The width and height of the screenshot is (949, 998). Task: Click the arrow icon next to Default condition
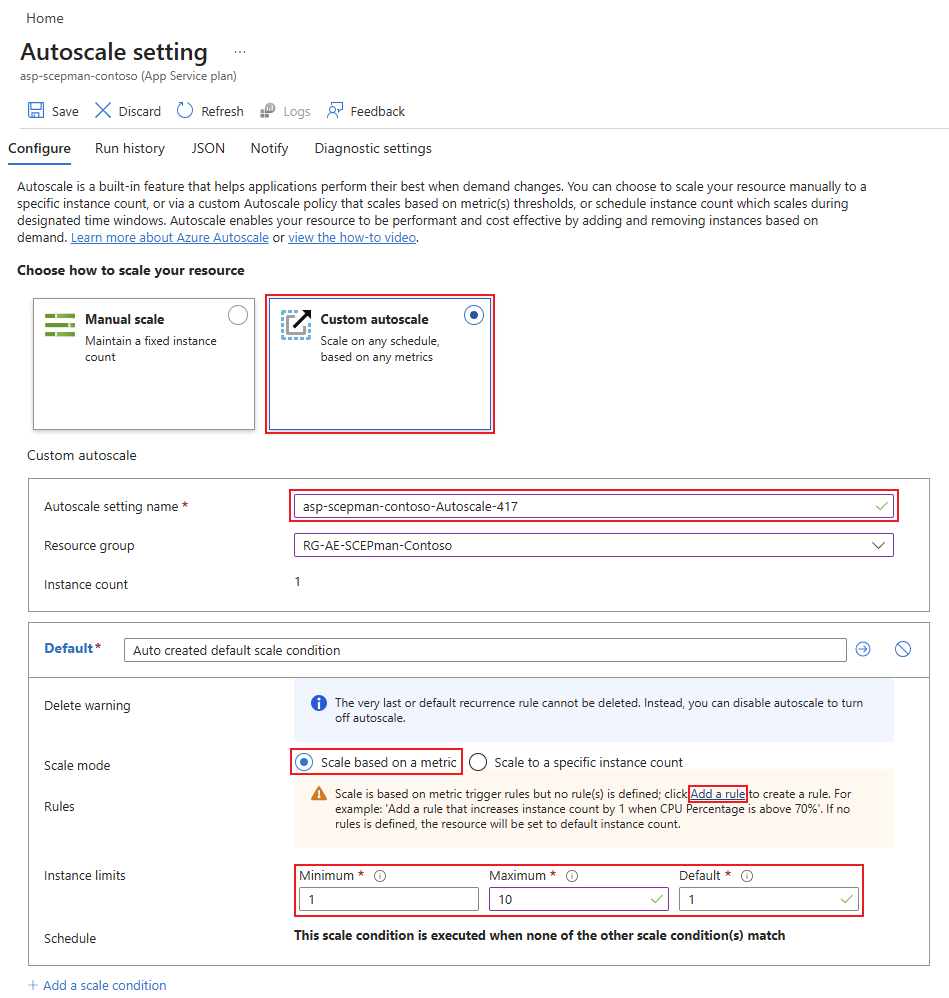point(863,649)
